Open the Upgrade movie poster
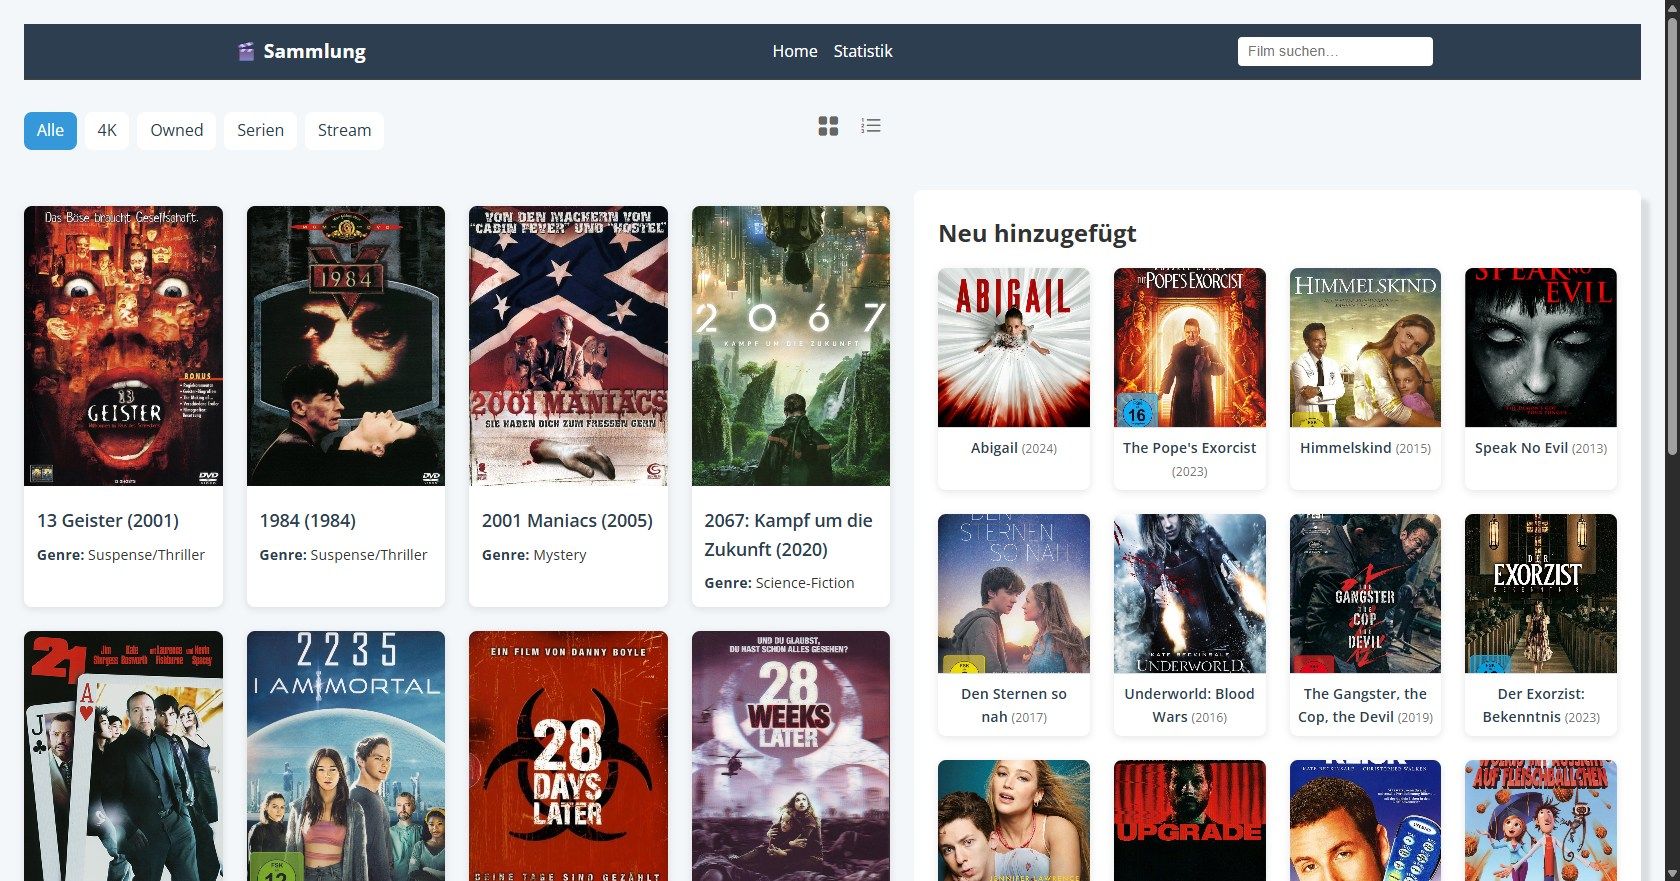The height and width of the screenshot is (881, 1680). click(x=1190, y=820)
